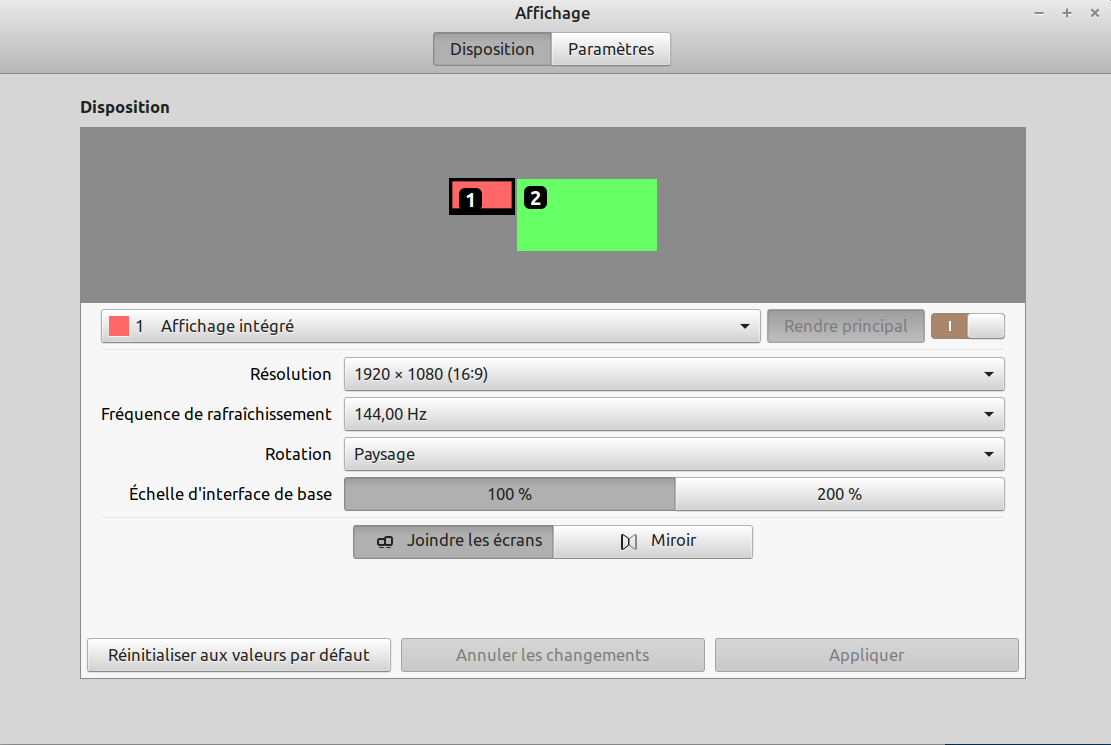Click the Rendre principal button
This screenshot has height=745, width=1111.
(x=845, y=326)
